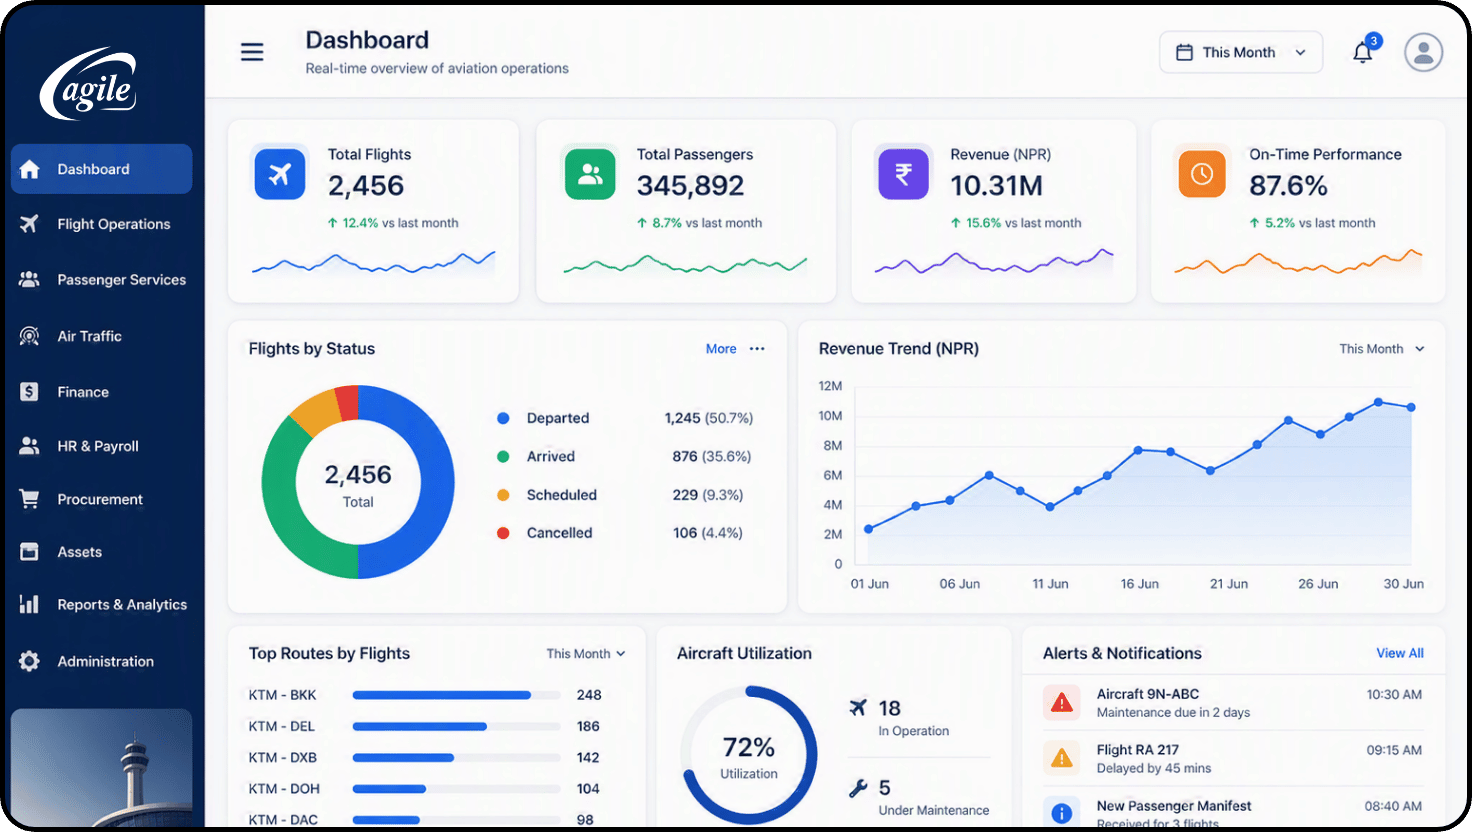
Task: Click the airplane icon beside Flight Operations
Action: click(30, 224)
